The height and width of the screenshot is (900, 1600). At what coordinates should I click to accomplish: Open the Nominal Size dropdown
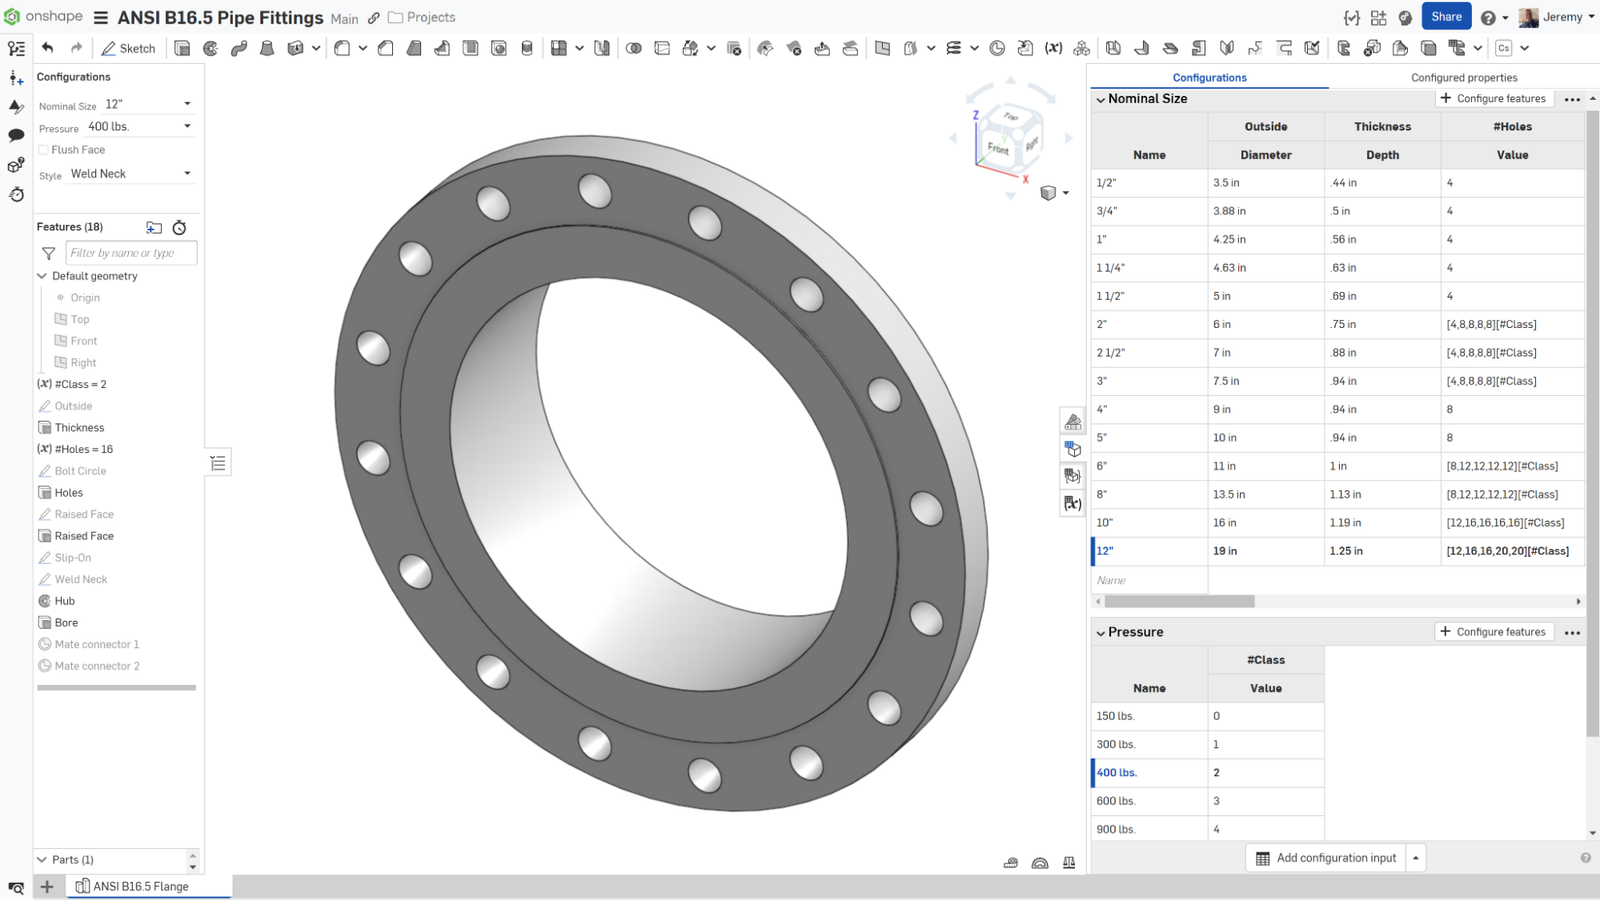(186, 103)
